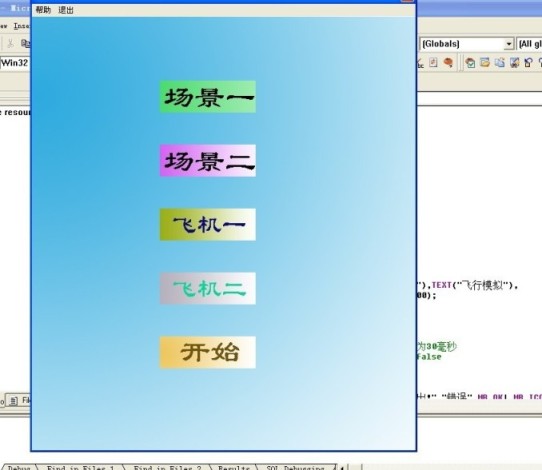Click the 开始 start button
This screenshot has width=542, height=470.
[x=208, y=352]
